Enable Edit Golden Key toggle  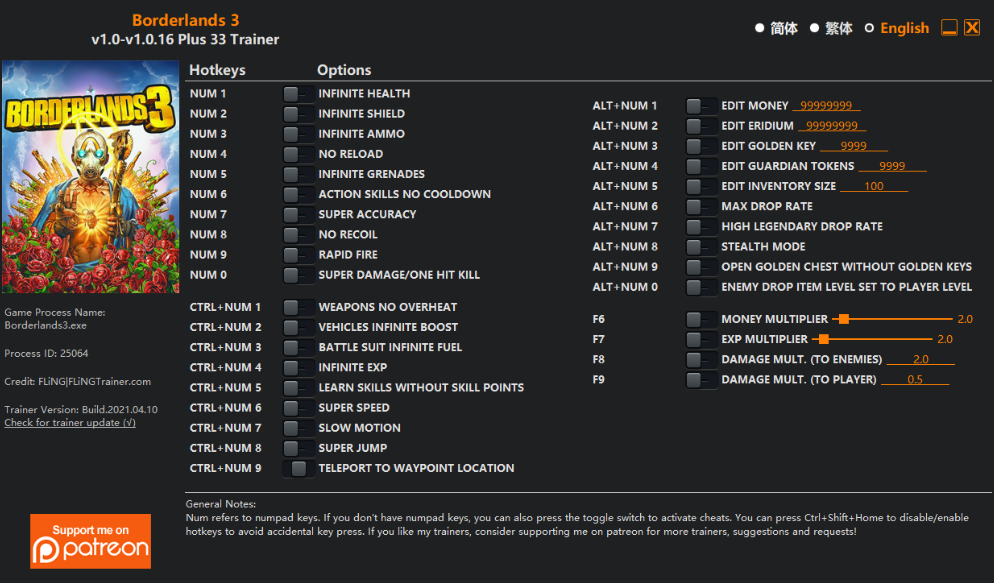point(701,146)
